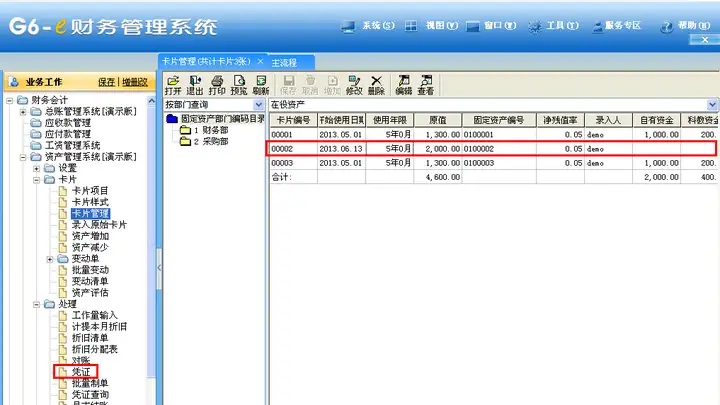Open 卡片项目 in the tree
This screenshot has width=720, height=405.
[90, 191]
